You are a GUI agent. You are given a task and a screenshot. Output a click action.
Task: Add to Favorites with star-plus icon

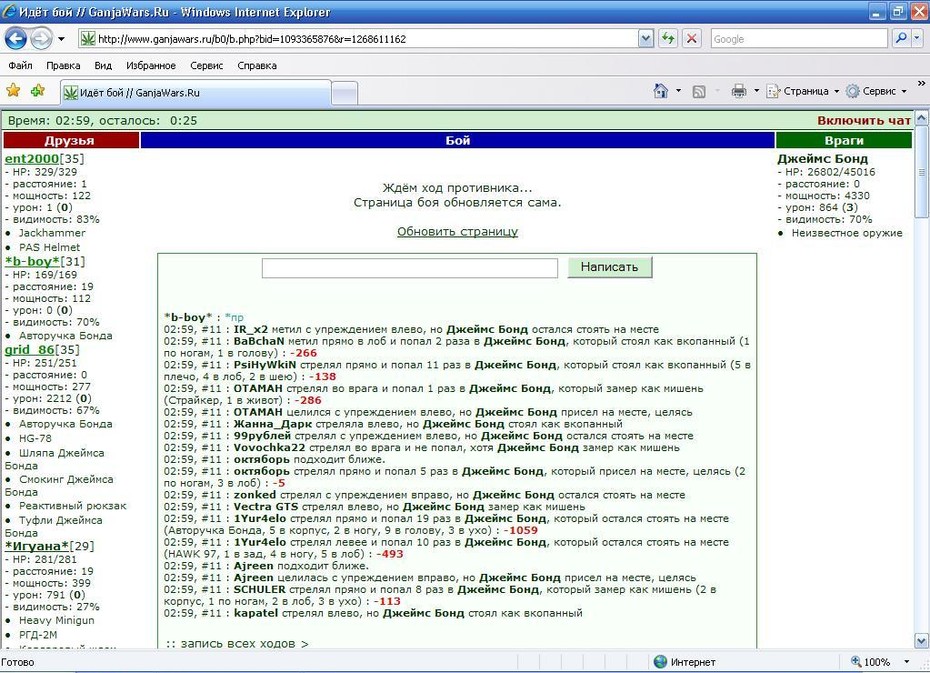(38, 91)
